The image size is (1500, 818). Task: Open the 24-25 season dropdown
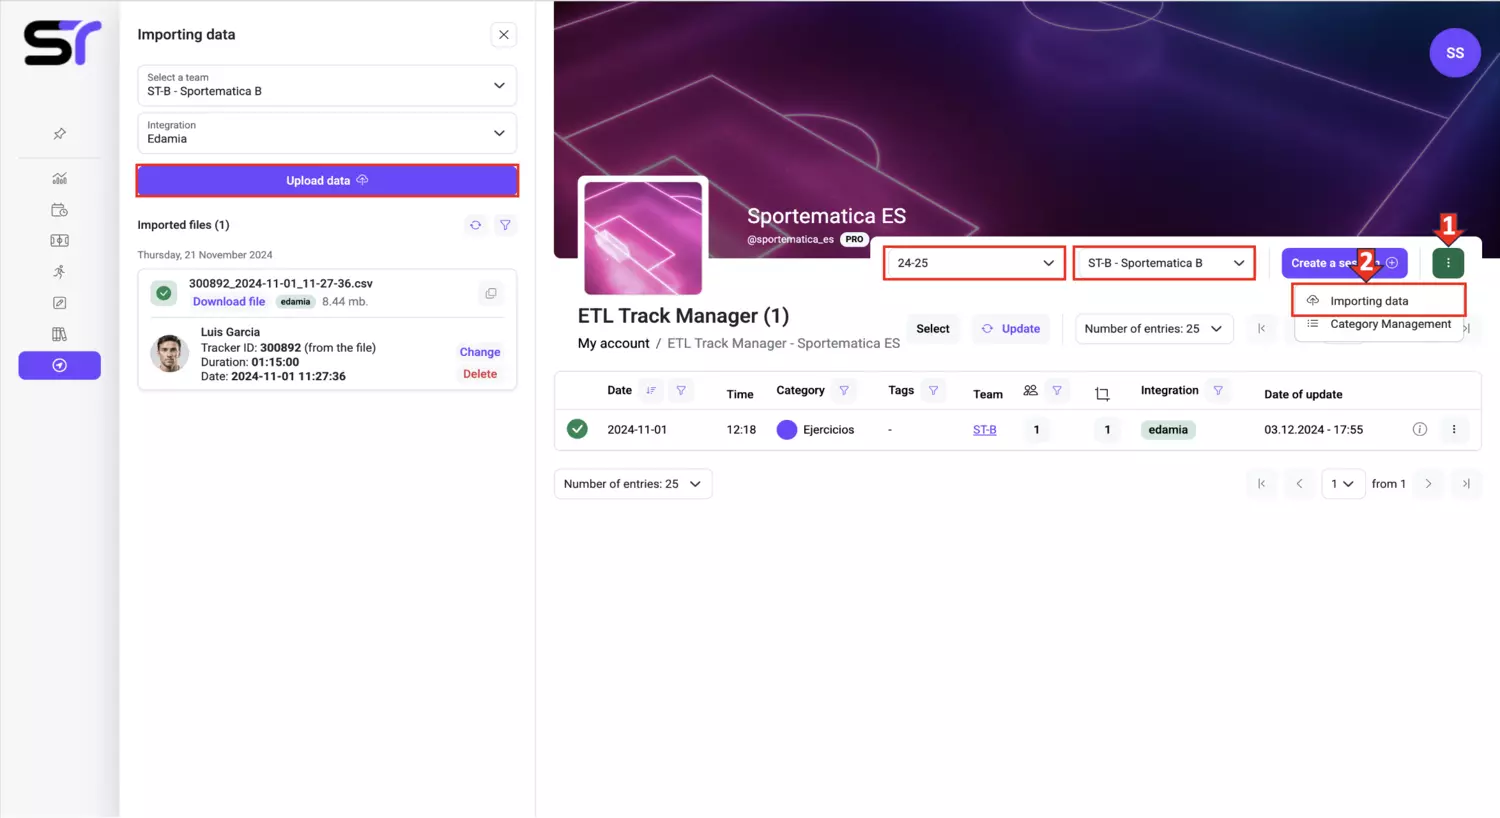974,263
